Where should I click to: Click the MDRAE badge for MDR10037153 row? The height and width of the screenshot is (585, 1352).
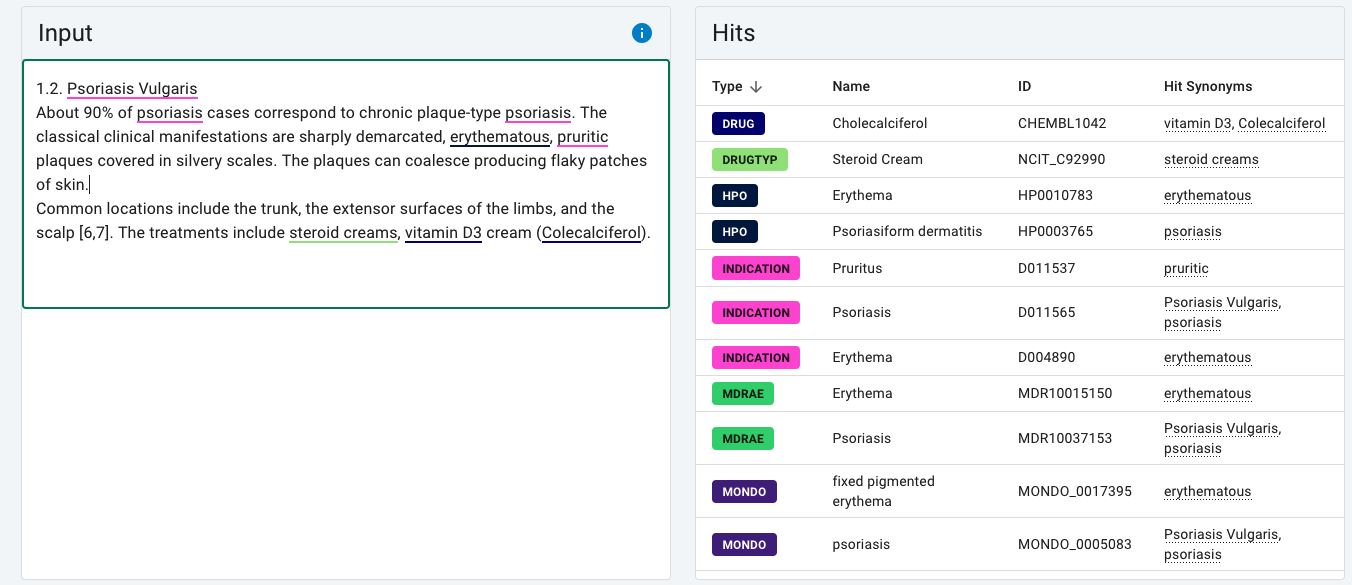point(742,438)
